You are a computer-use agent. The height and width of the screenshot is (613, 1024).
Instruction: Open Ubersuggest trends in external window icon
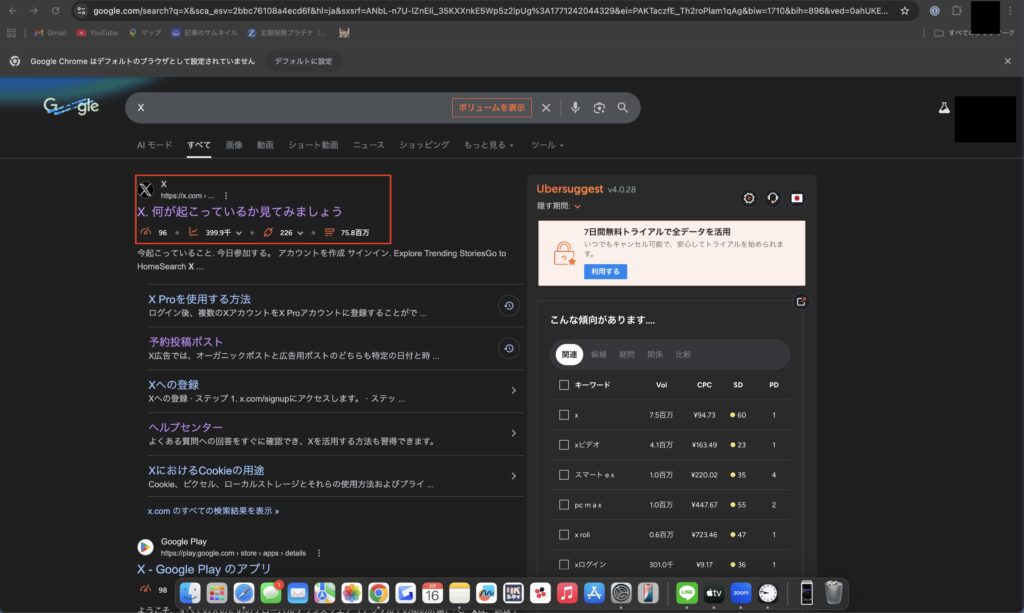pos(801,301)
